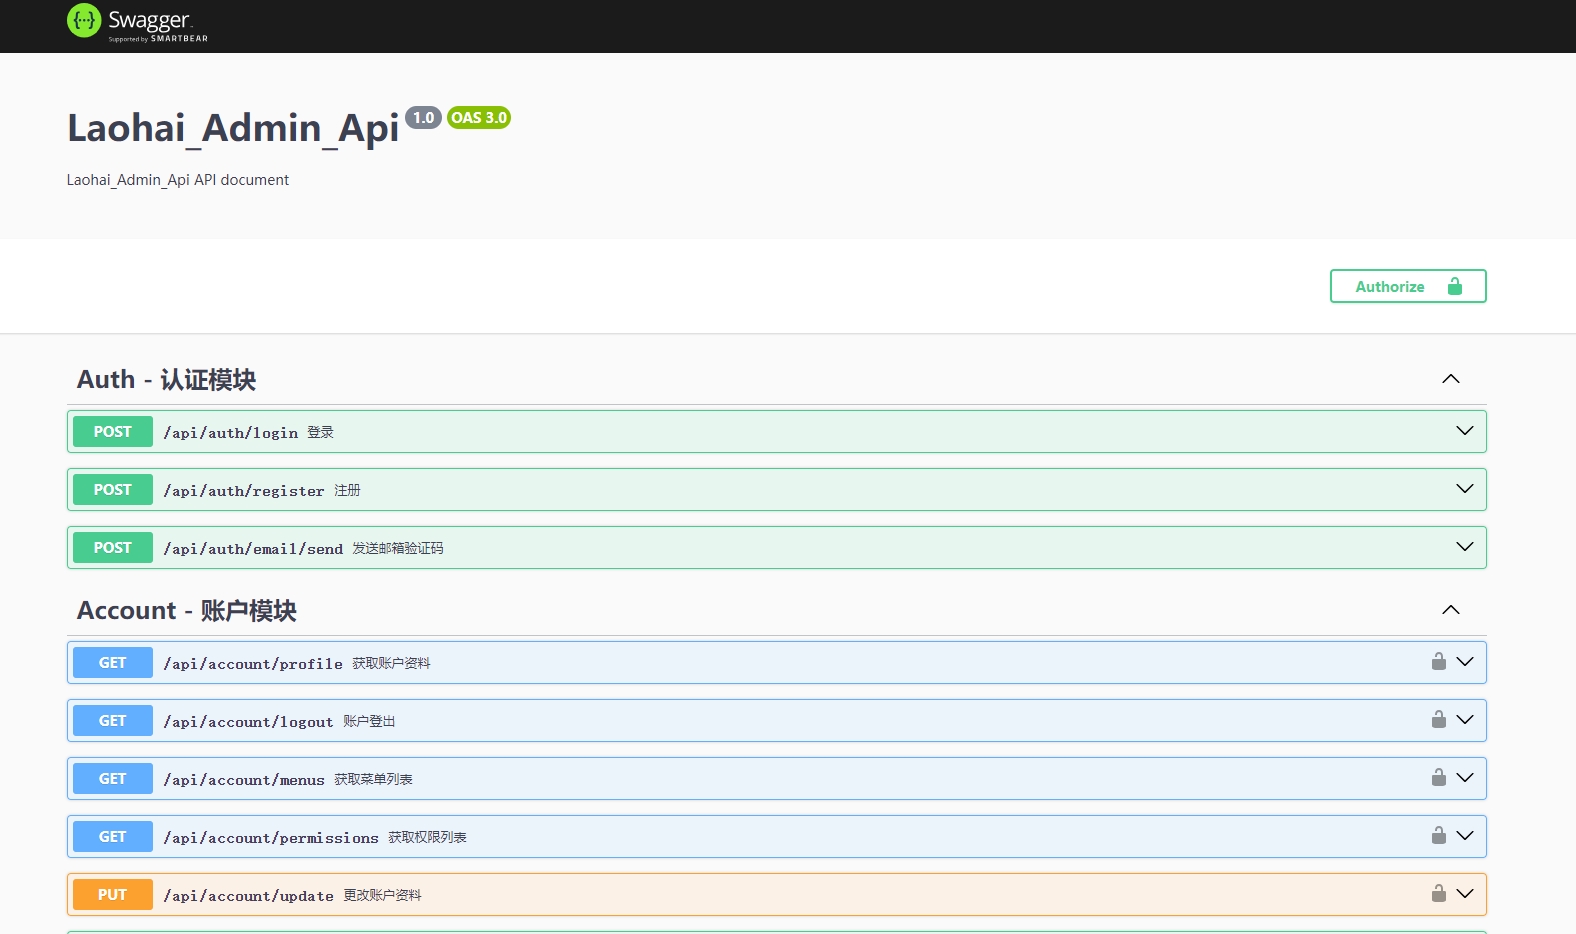Click the 登录 description text
The image size is (1576, 934).
[x=320, y=432]
